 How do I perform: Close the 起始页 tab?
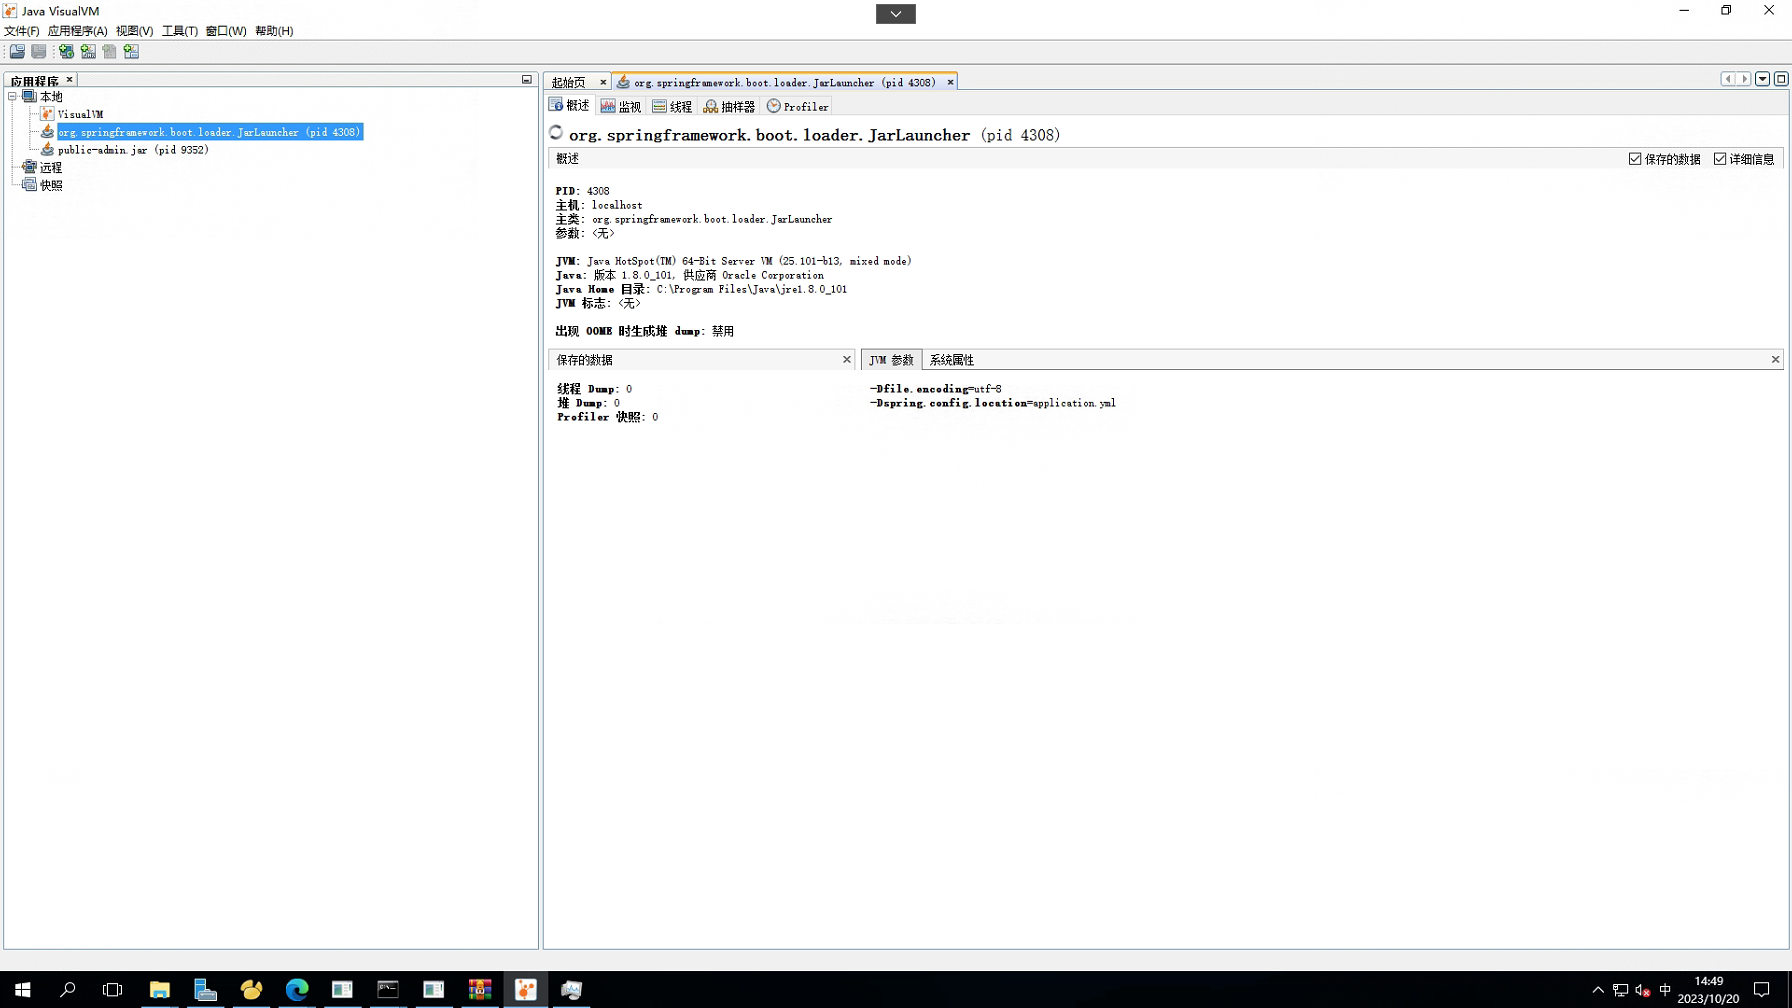pos(603,82)
